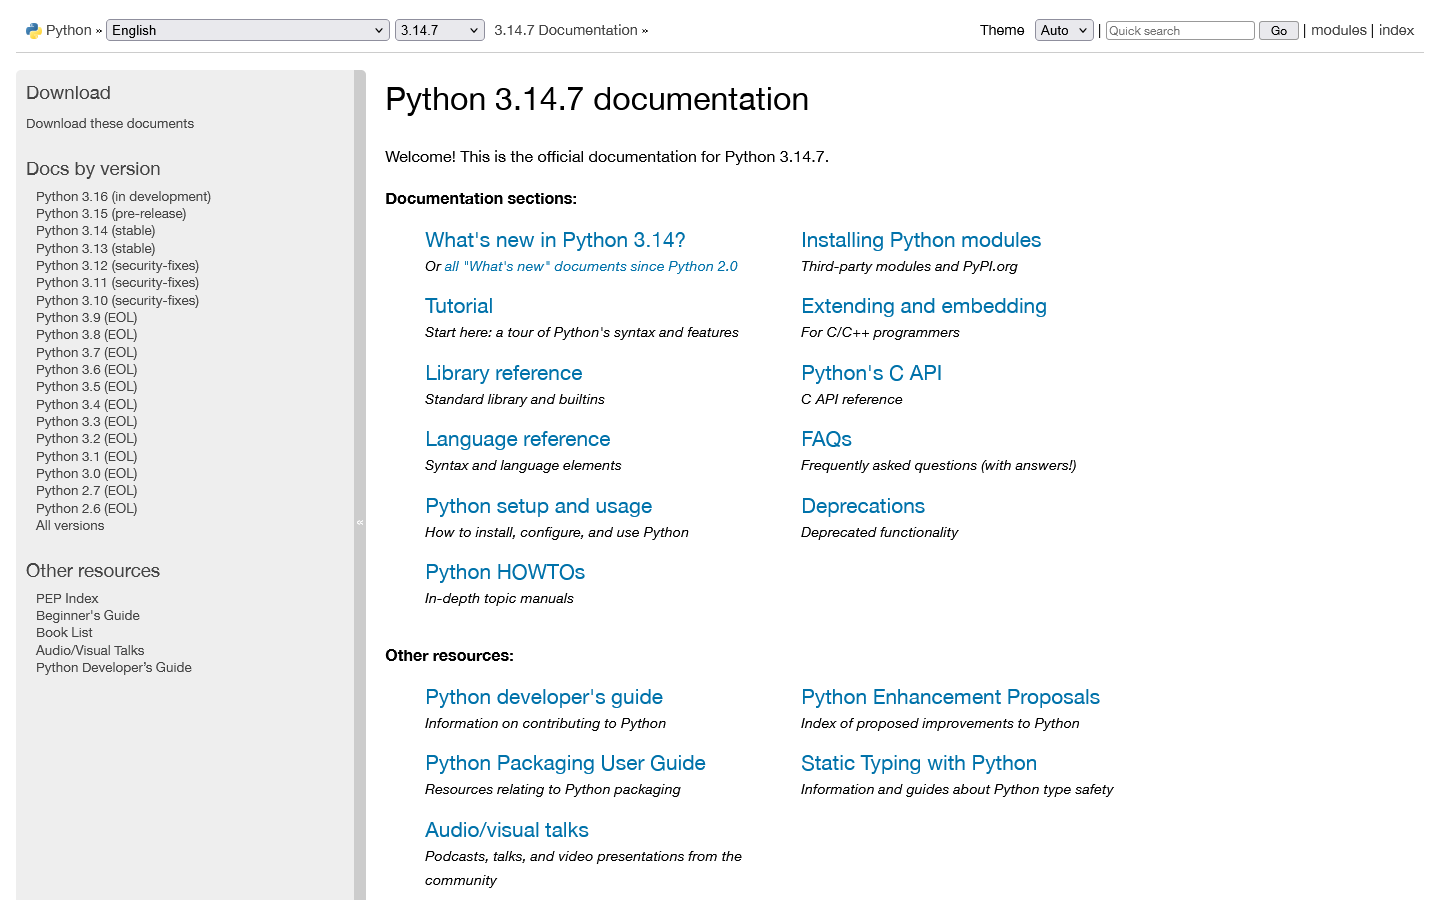The image size is (1440, 900).
Task: Open Python setup and usage
Action: tap(539, 506)
